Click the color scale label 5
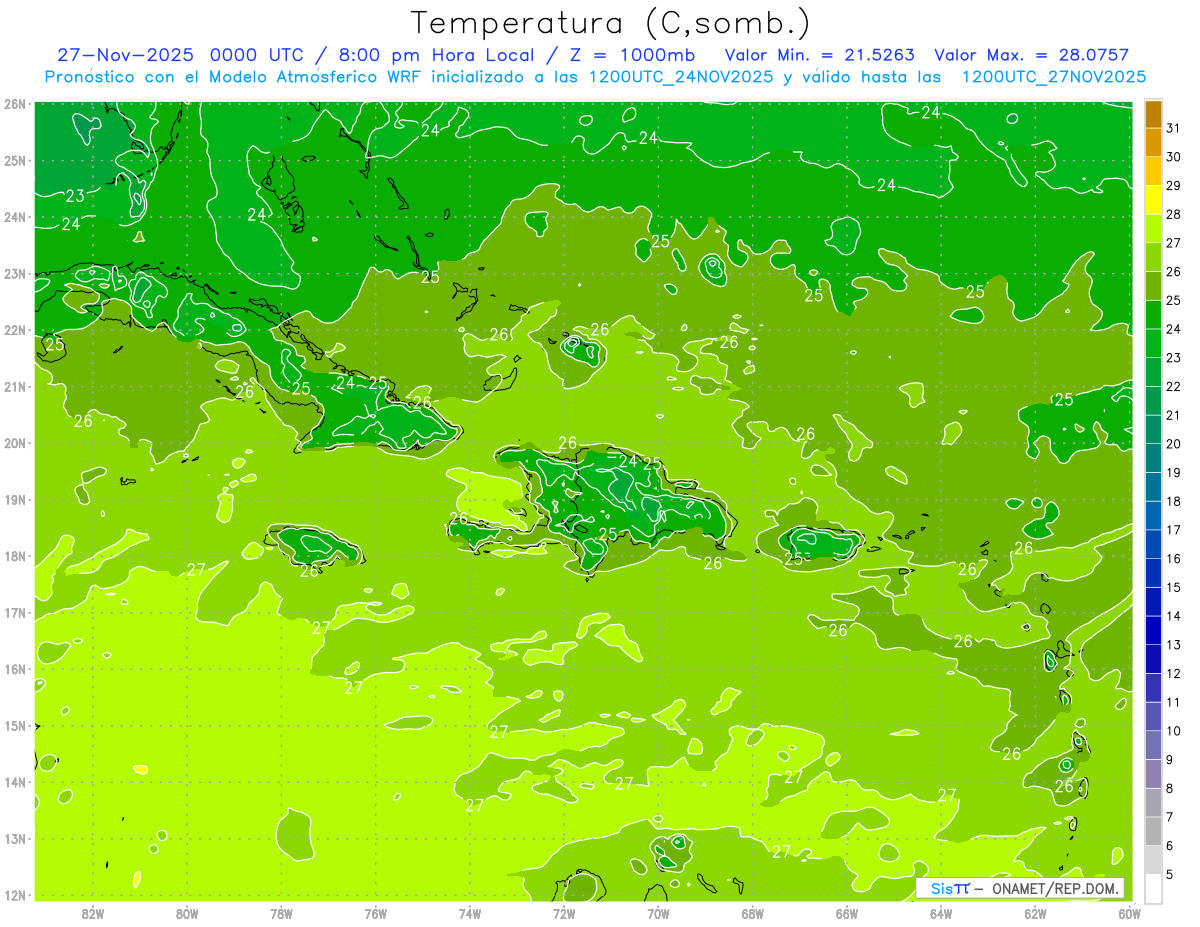Viewport: 1200px width, 927px height. tap(1171, 874)
